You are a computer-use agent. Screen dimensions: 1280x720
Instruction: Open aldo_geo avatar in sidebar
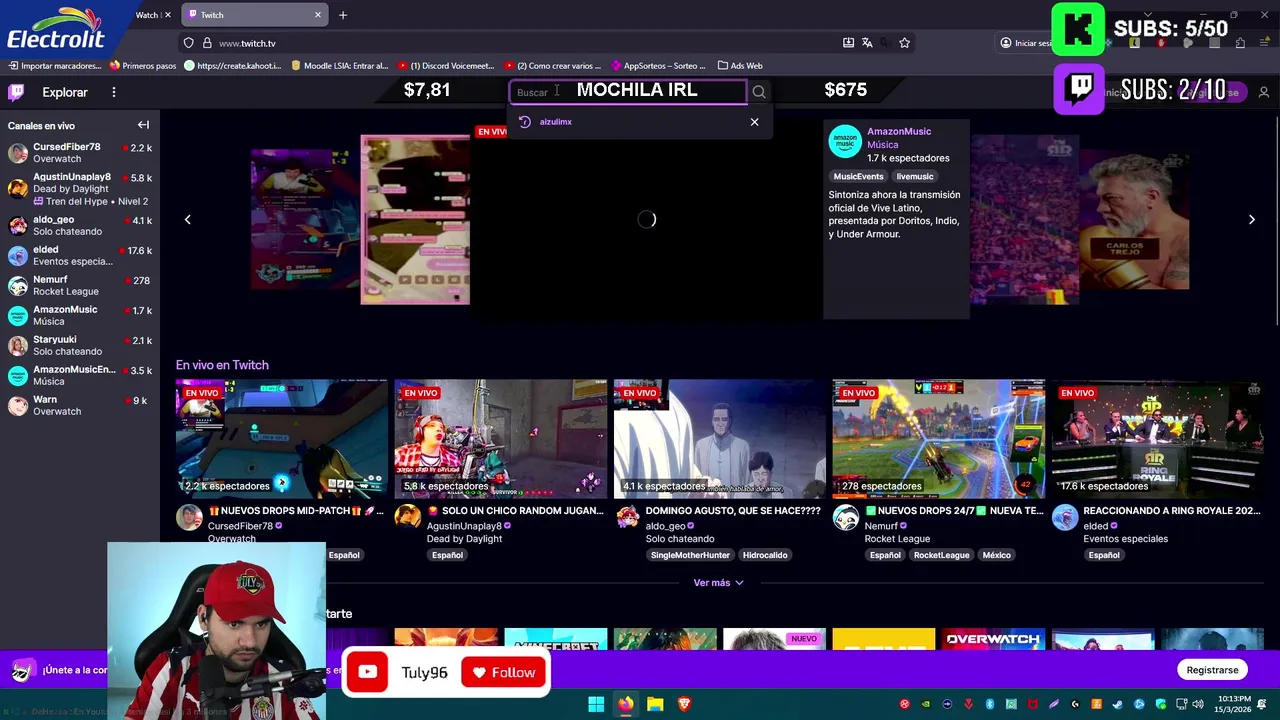[17, 225]
